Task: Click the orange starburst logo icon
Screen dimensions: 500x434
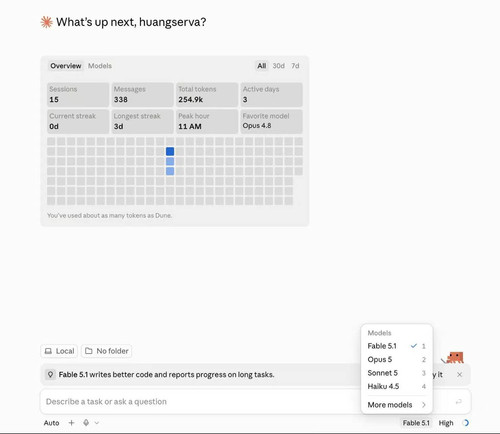Action: (x=46, y=22)
